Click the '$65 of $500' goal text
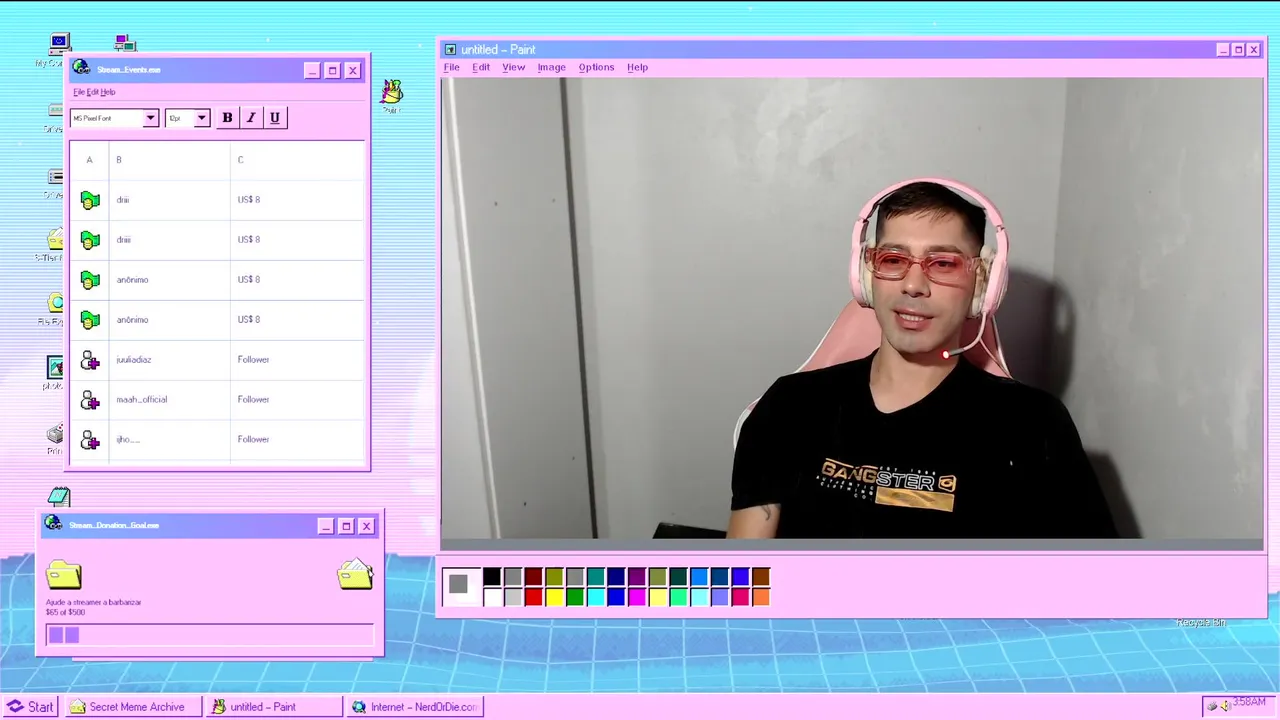Screen dimensions: 1280x720 pyautogui.click(x=65, y=612)
